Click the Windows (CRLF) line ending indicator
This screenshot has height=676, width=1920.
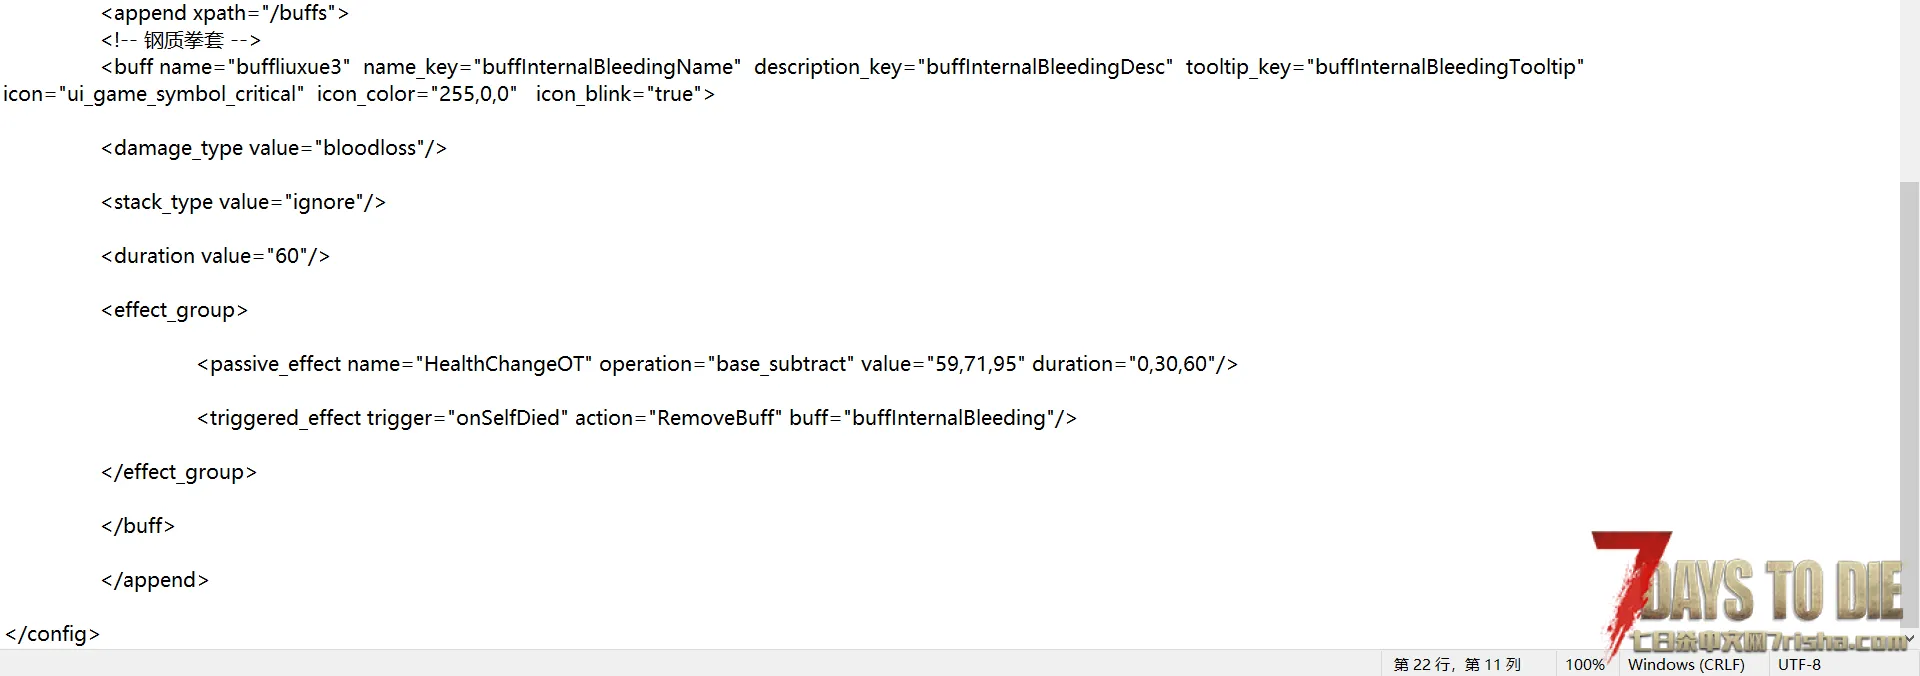click(x=1685, y=664)
